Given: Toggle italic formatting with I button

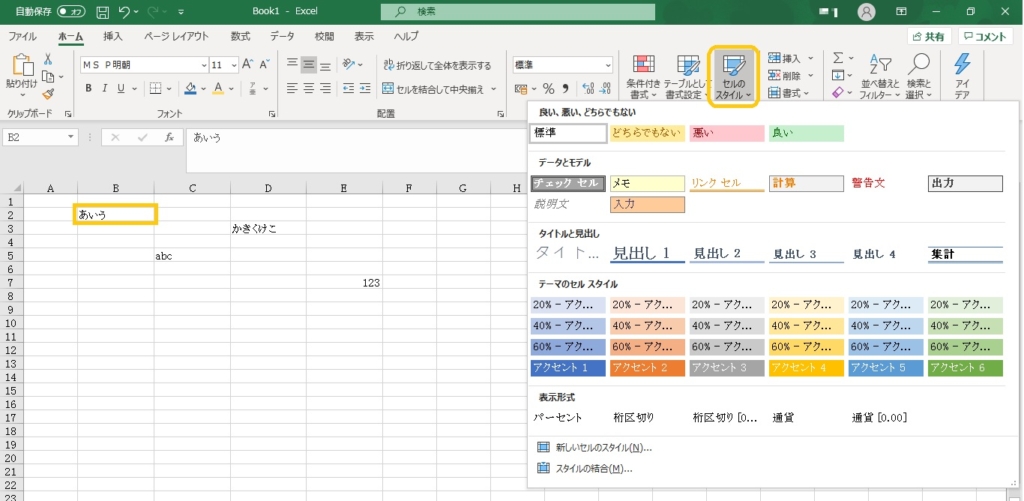Looking at the screenshot, I should click(x=105, y=88).
